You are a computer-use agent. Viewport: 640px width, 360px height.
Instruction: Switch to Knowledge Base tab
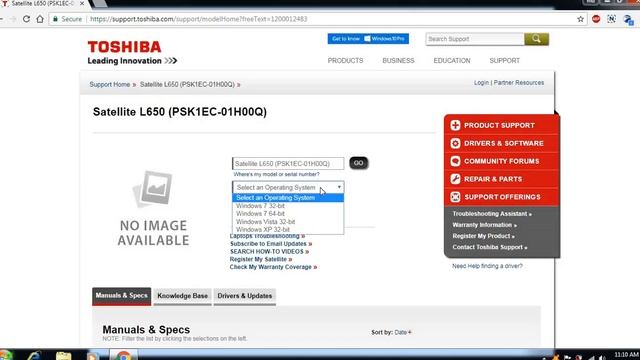click(182, 296)
